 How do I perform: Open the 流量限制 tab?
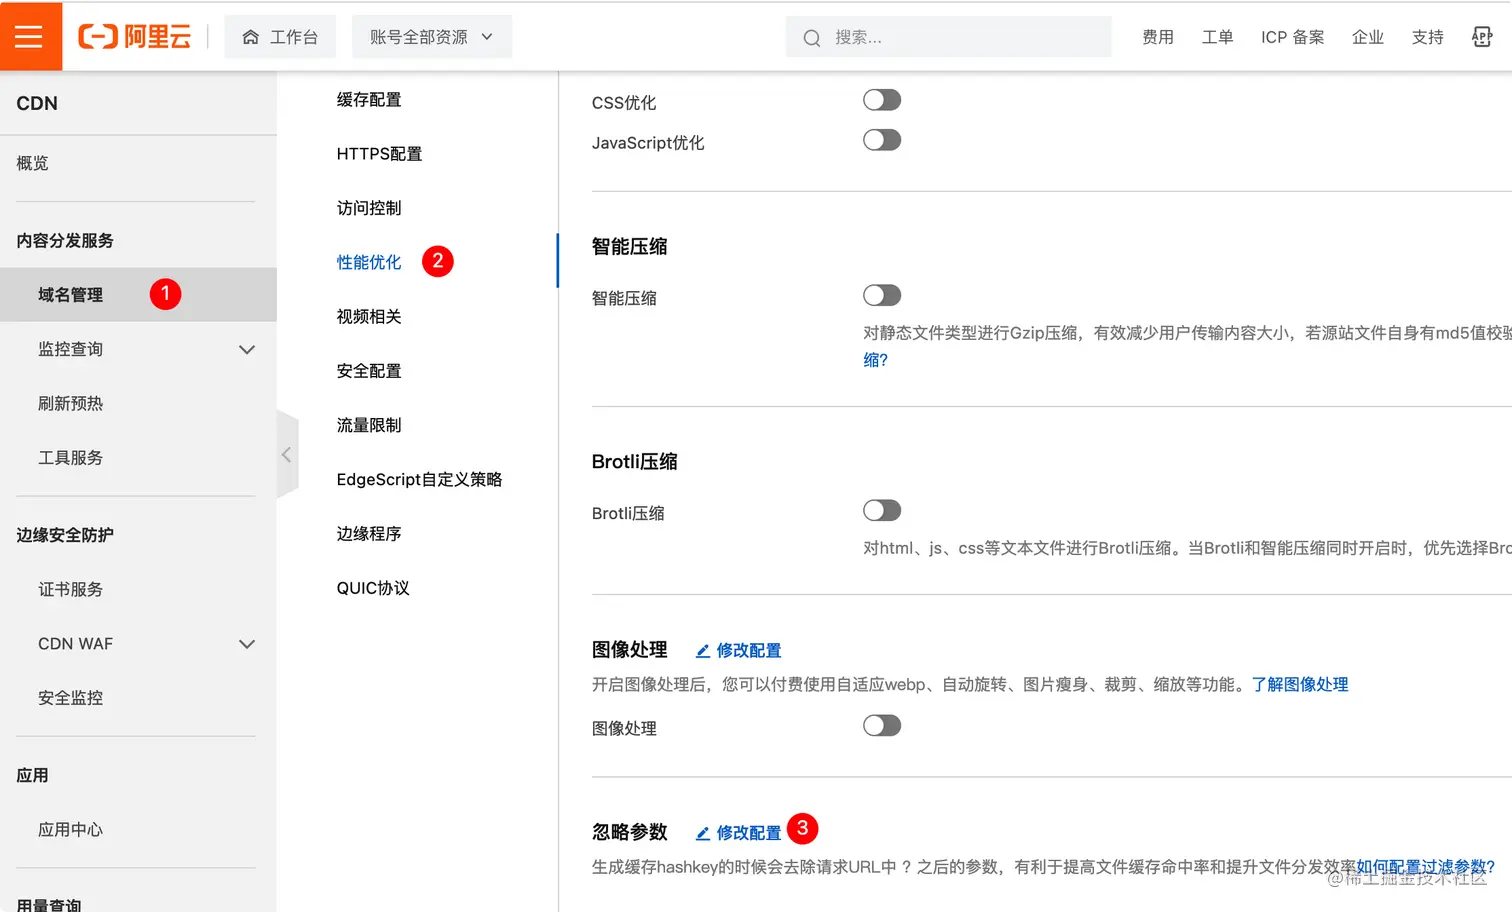[369, 425]
